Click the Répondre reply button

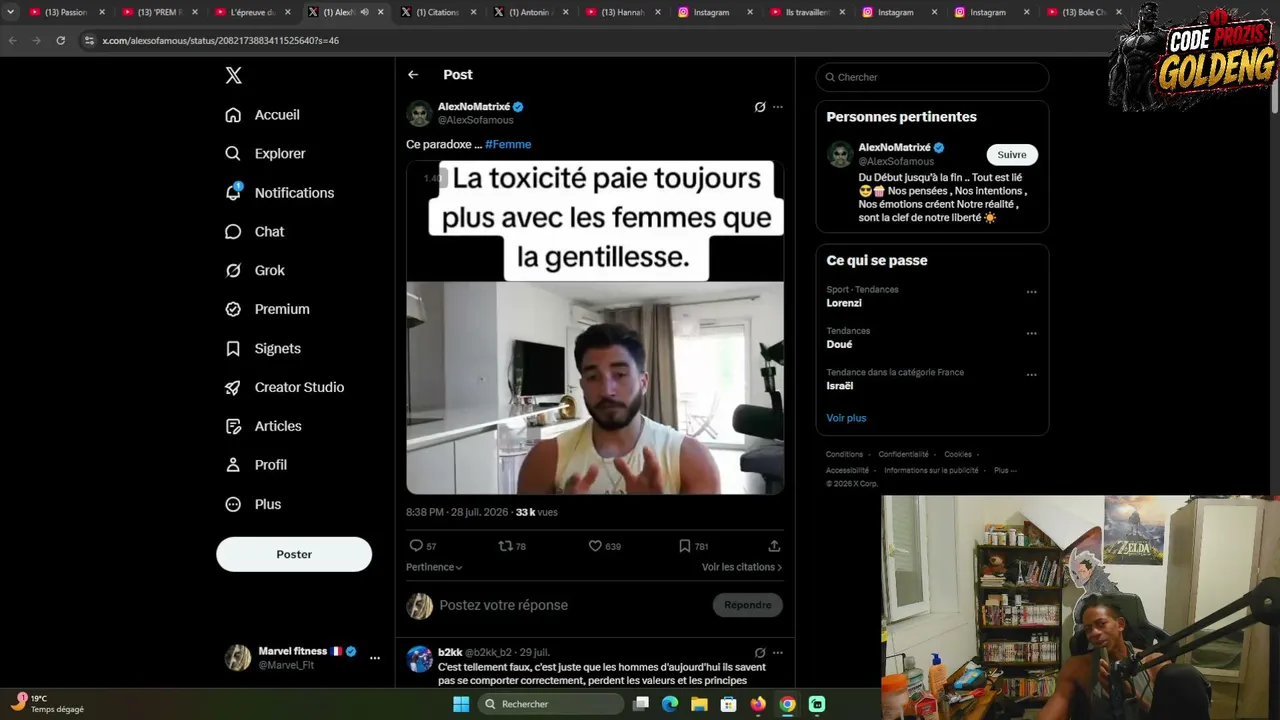coord(748,605)
